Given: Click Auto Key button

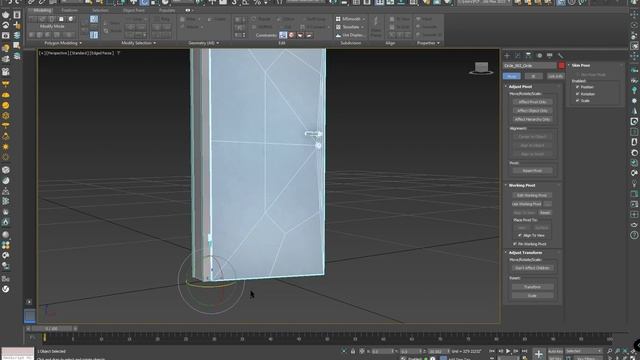Looking at the screenshot, I should (555, 351).
